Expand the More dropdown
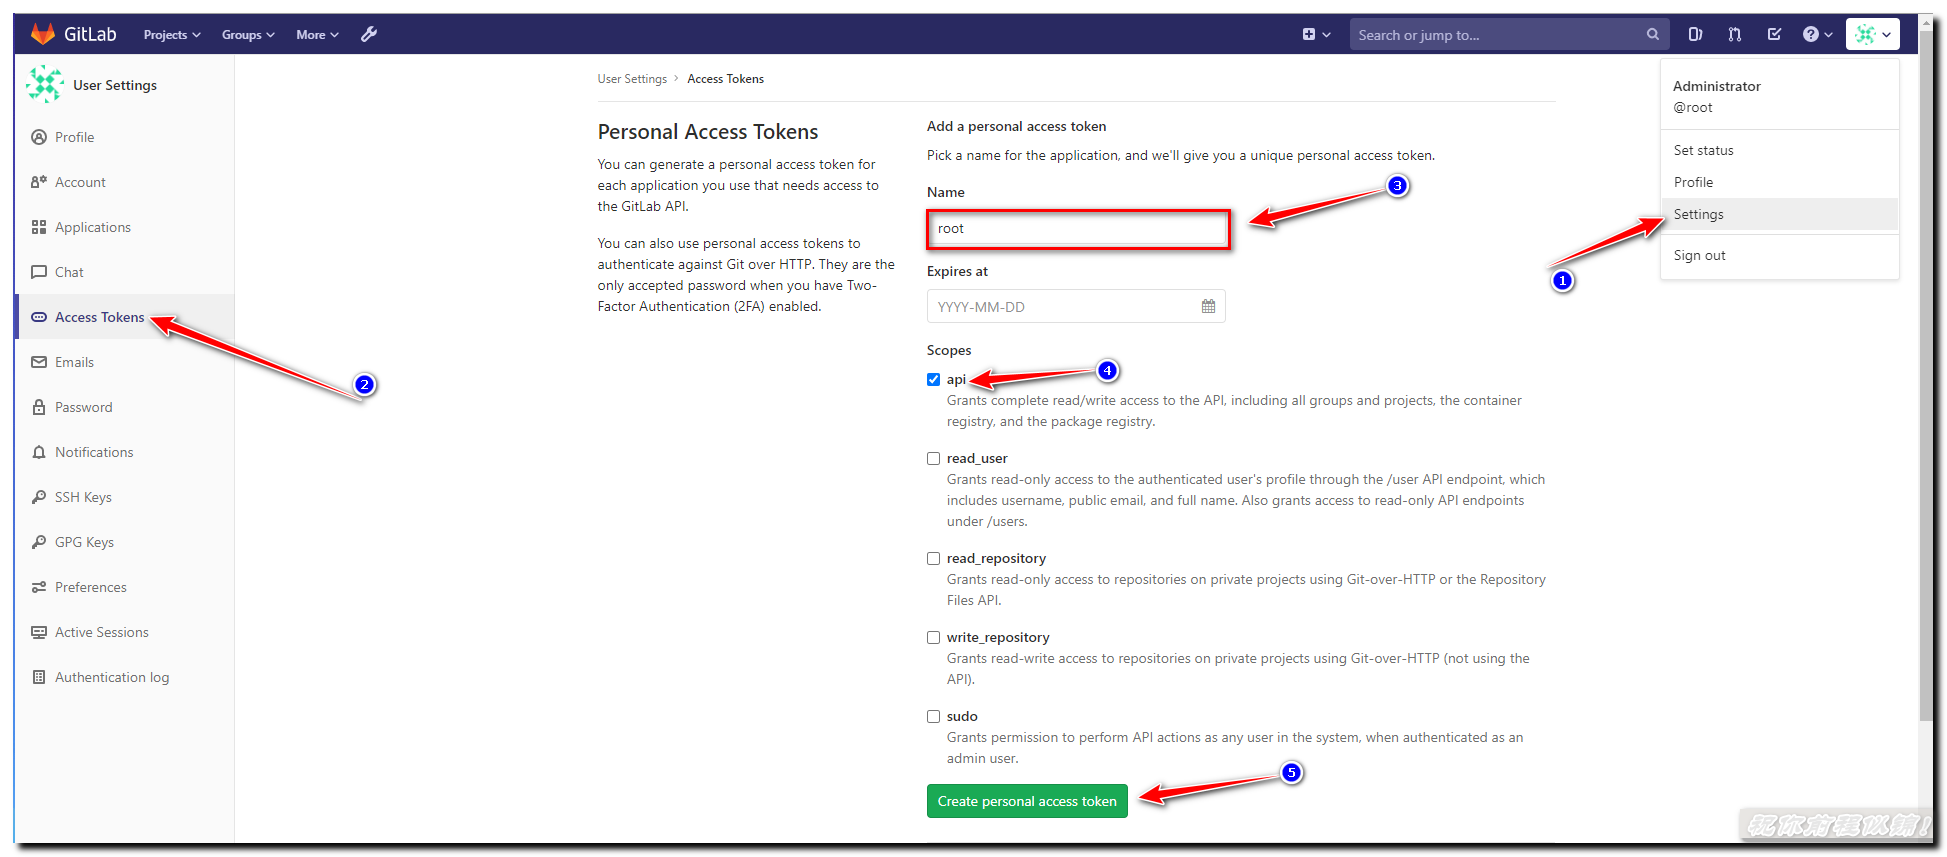Screen dimensions: 1947x857 tap(317, 34)
